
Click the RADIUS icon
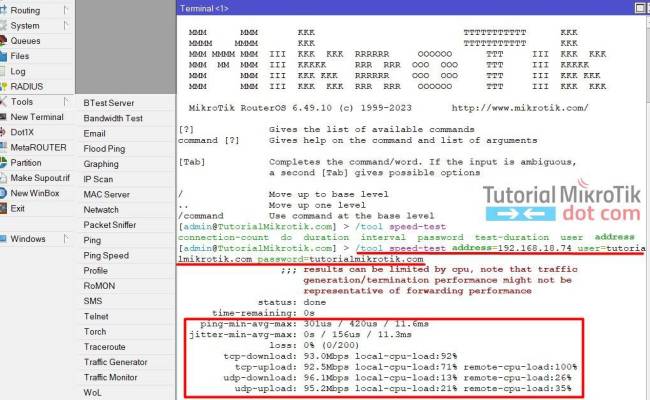3,87
